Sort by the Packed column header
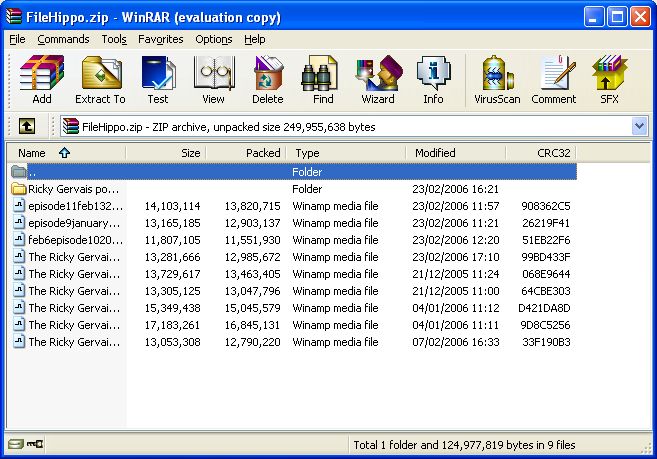 pyautogui.click(x=246, y=153)
